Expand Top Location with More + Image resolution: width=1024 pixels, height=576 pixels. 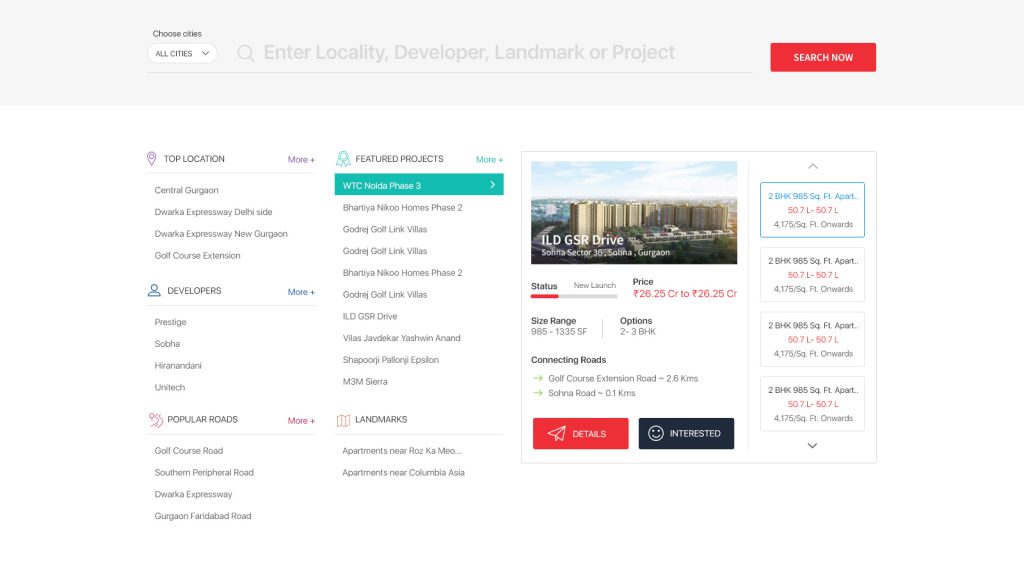[x=301, y=159]
